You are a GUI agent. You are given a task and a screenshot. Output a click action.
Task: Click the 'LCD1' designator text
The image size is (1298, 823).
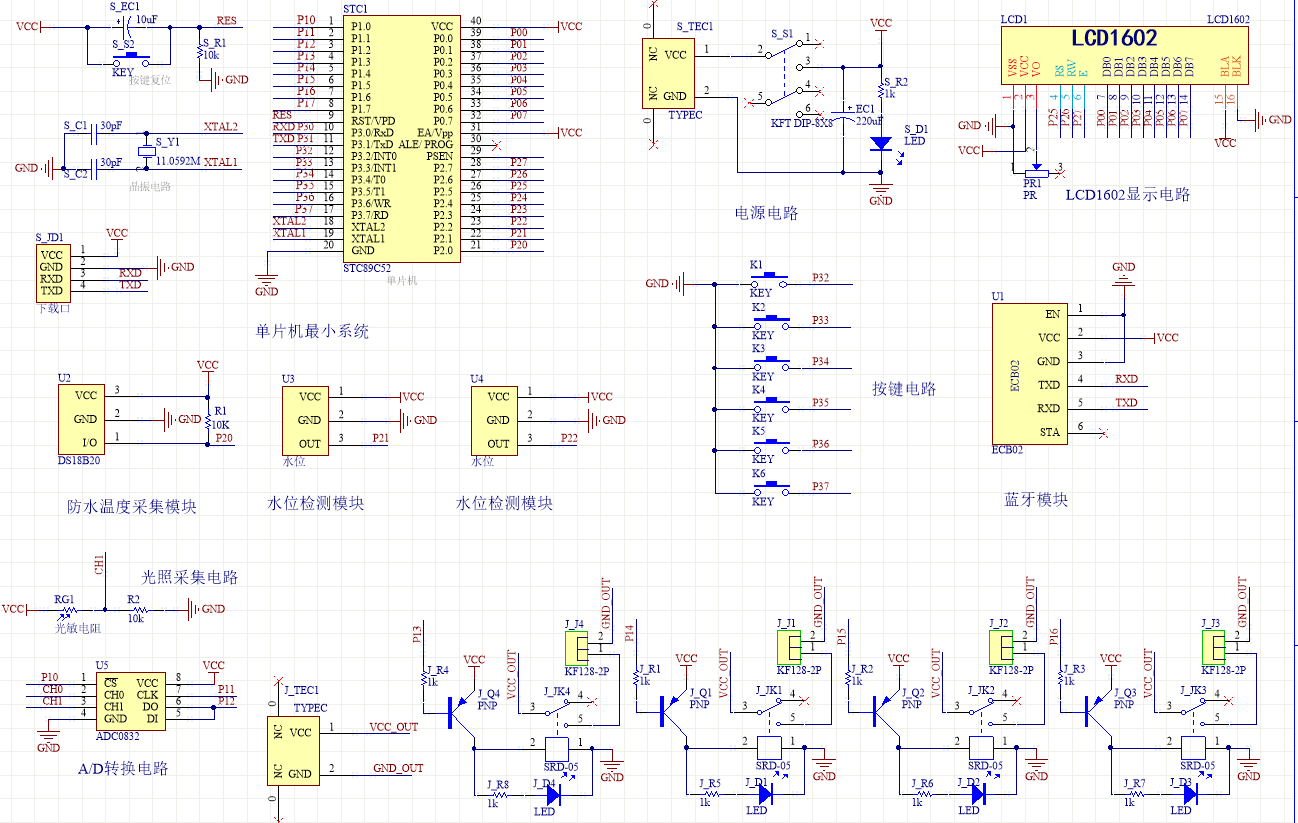(x=1013, y=19)
